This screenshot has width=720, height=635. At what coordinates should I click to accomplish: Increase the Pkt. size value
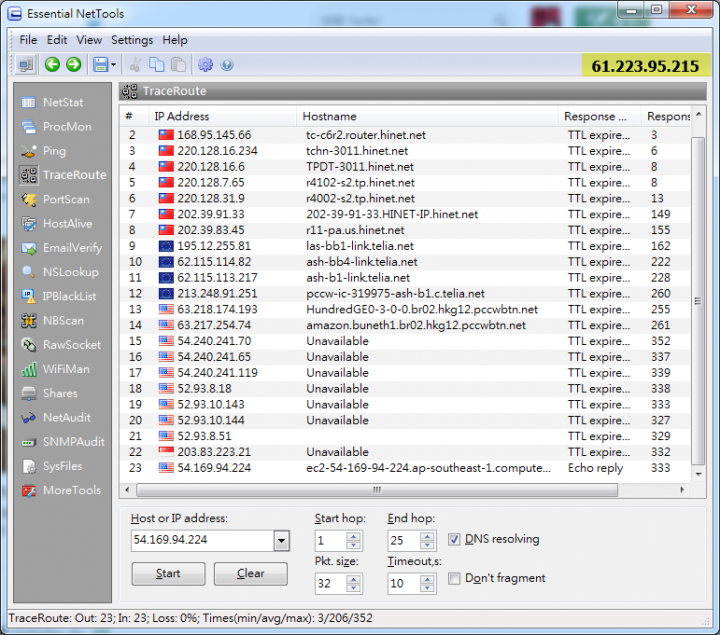[353, 579]
